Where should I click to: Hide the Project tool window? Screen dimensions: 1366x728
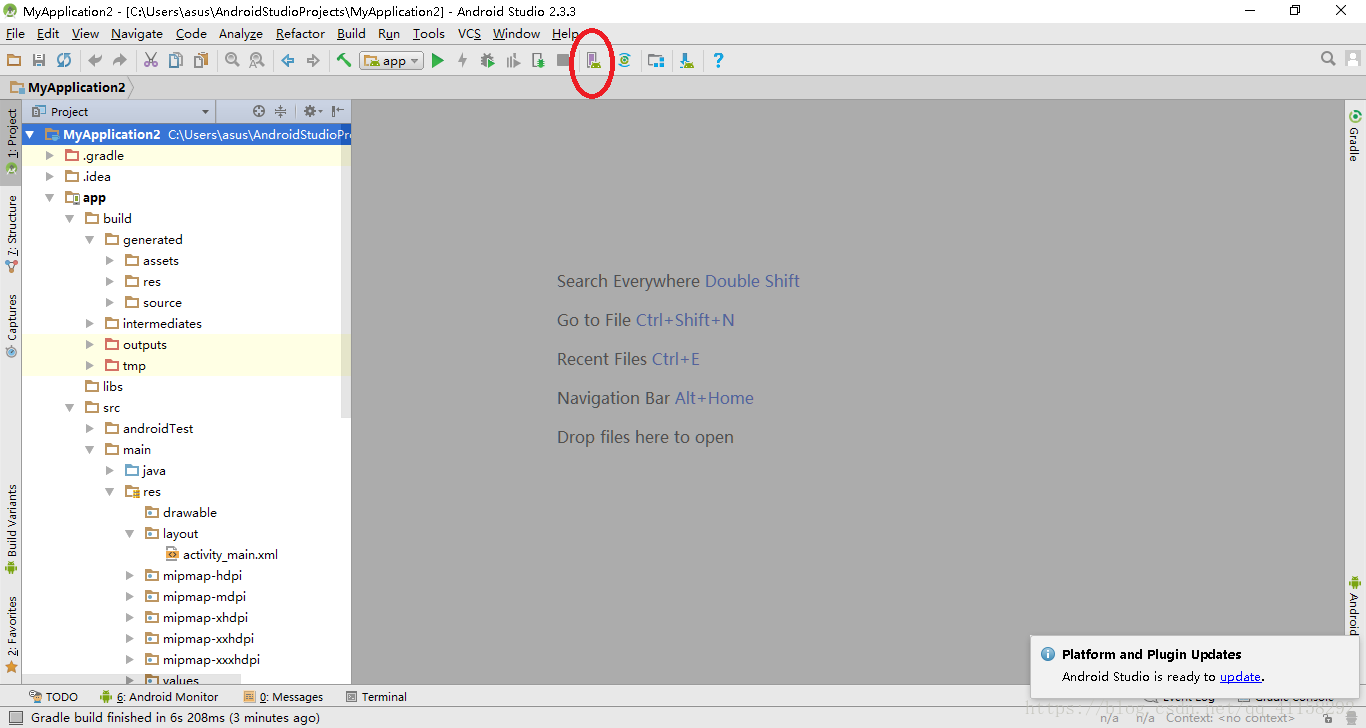[x=338, y=111]
